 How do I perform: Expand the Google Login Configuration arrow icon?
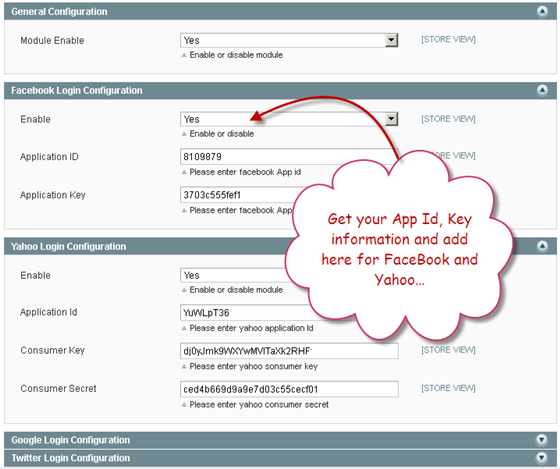(542, 440)
